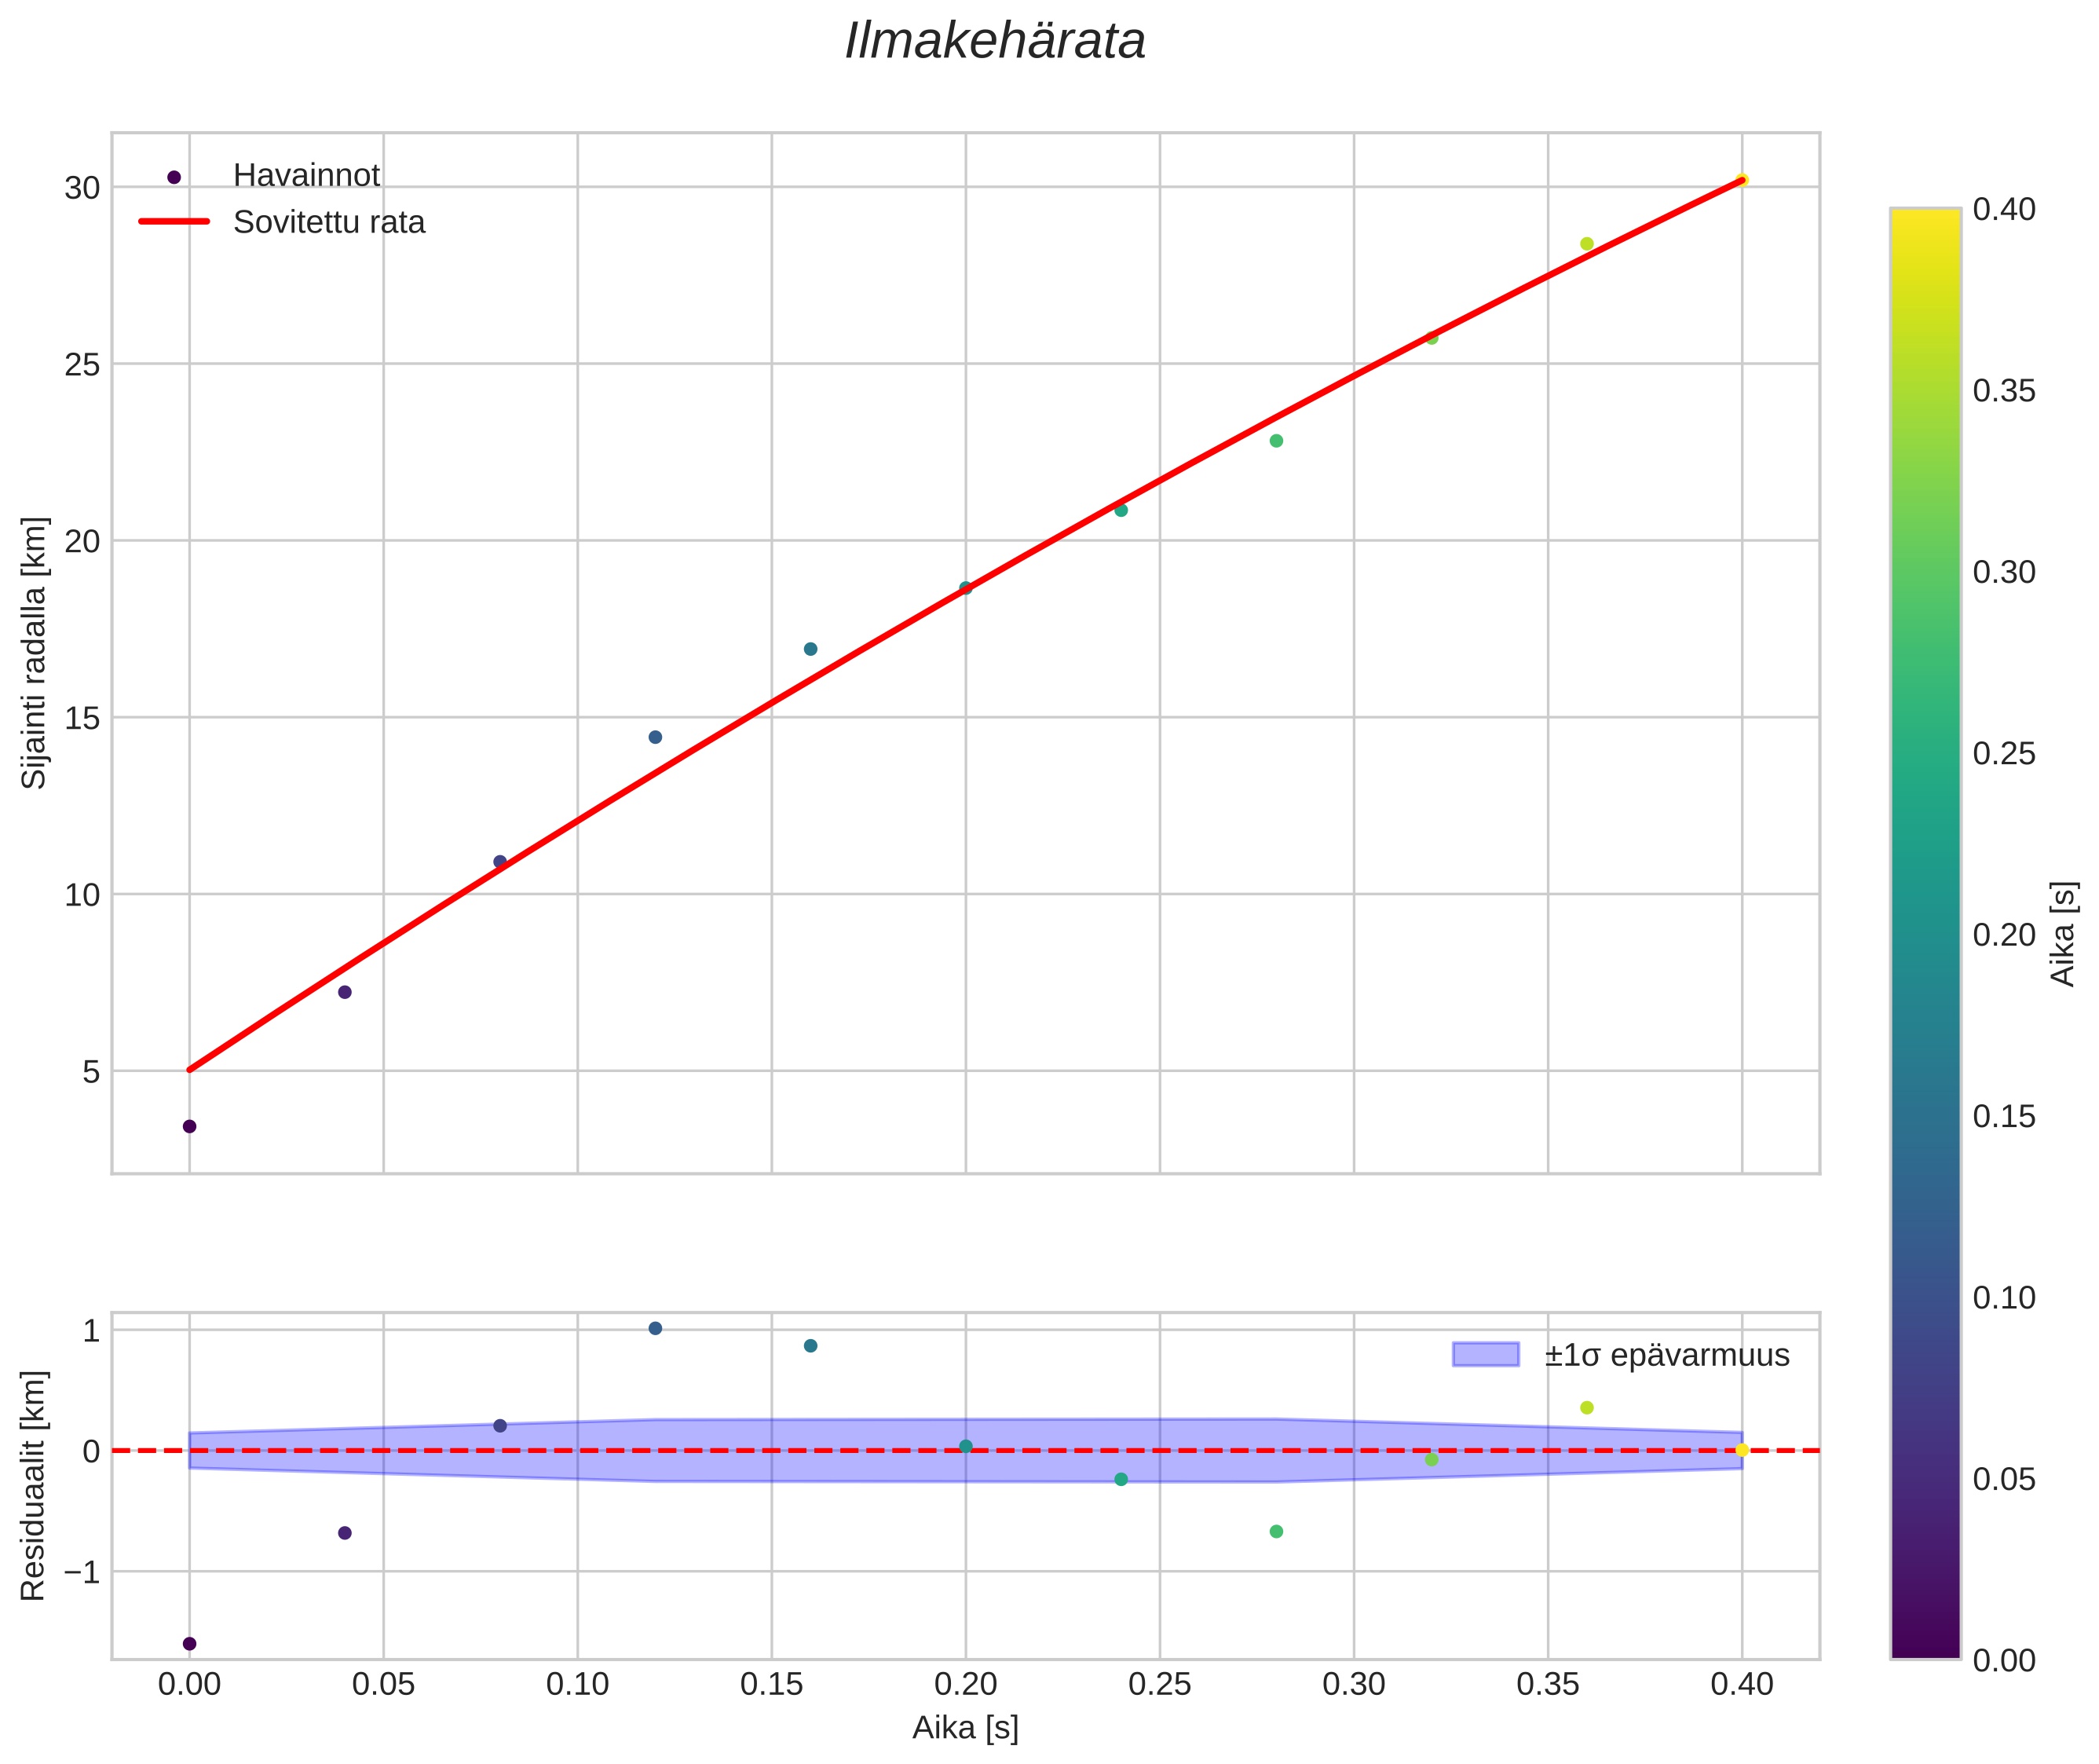Click the residual point at time 0.36
Image resolution: width=2099 pixels, height=1764 pixels.
coord(1586,1408)
